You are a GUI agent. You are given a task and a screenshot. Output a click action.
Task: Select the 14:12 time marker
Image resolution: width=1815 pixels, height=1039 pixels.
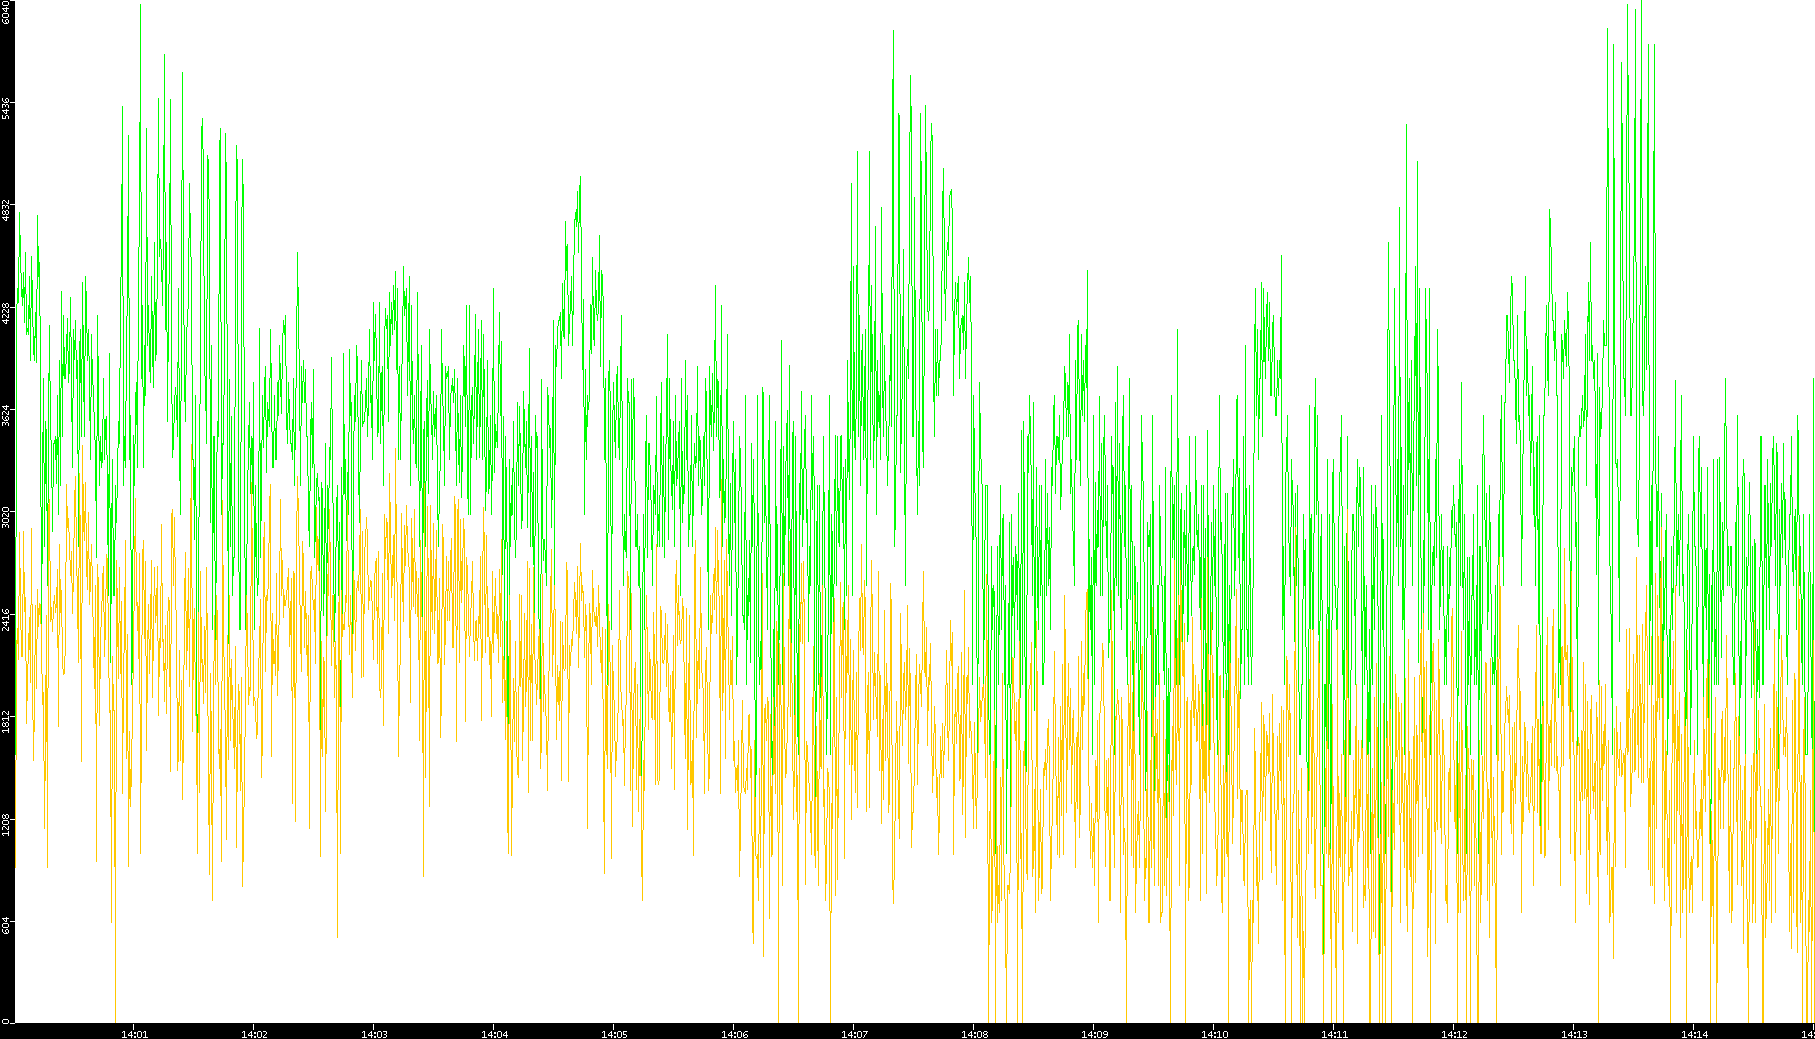point(1454,1033)
